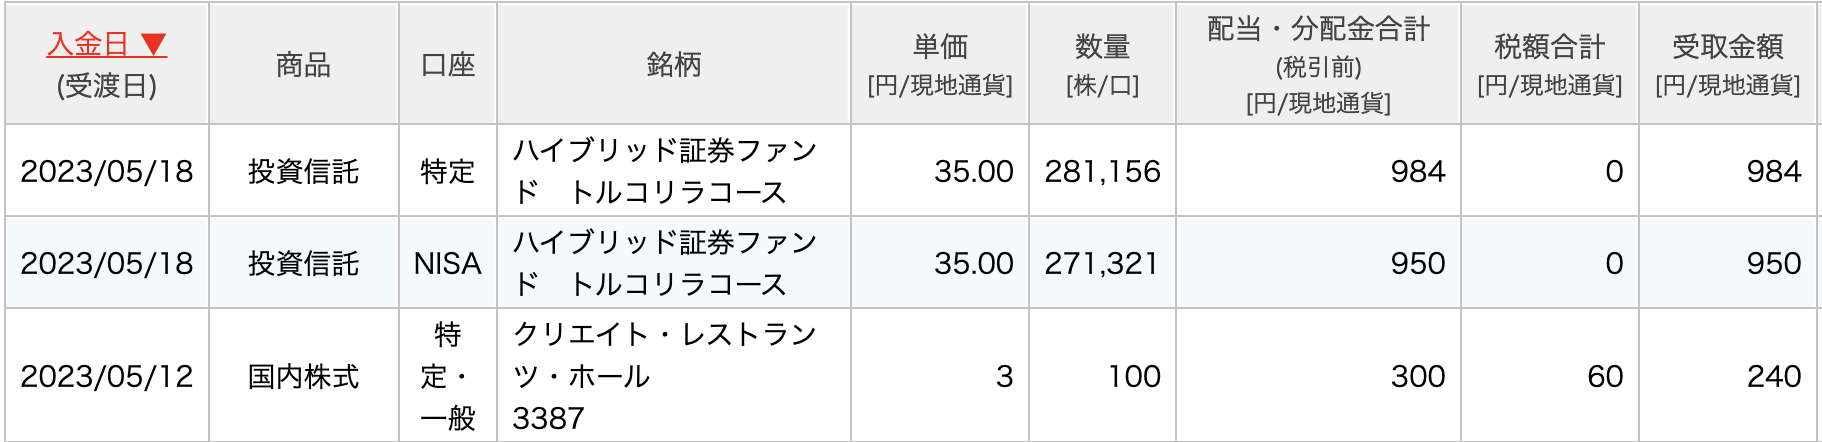Image resolution: width=1822 pixels, height=442 pixels.
Task: Select the first 2023/05/18 date cell
Action: pyautogui.click(x=107, y=171)
